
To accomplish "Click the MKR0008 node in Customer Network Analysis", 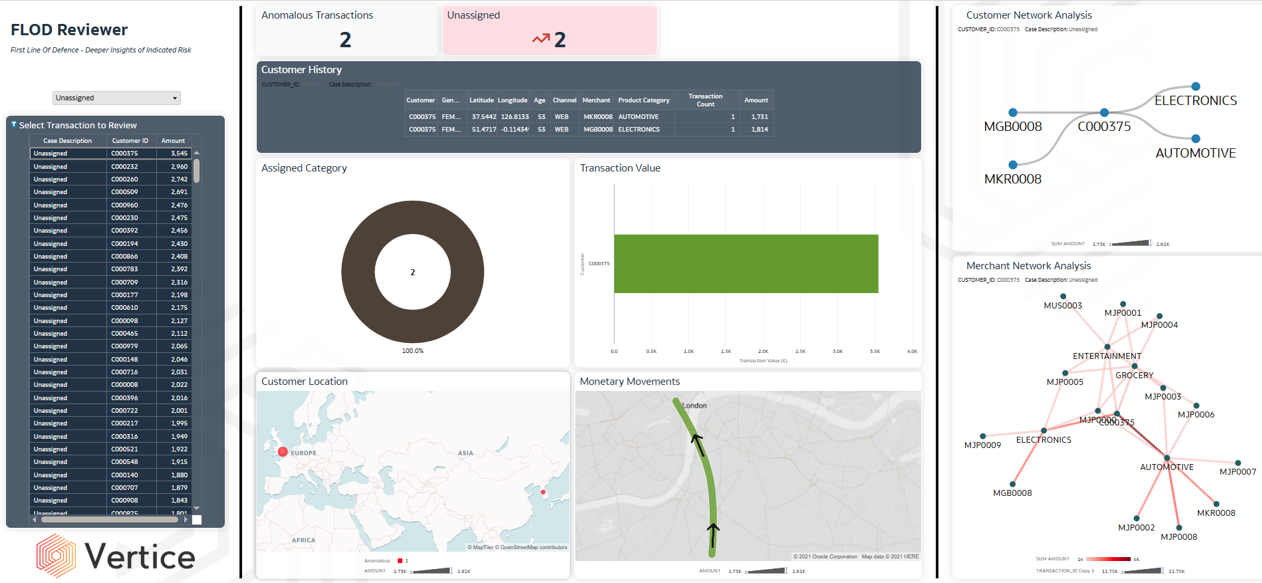I will (x=1013, y=165).
